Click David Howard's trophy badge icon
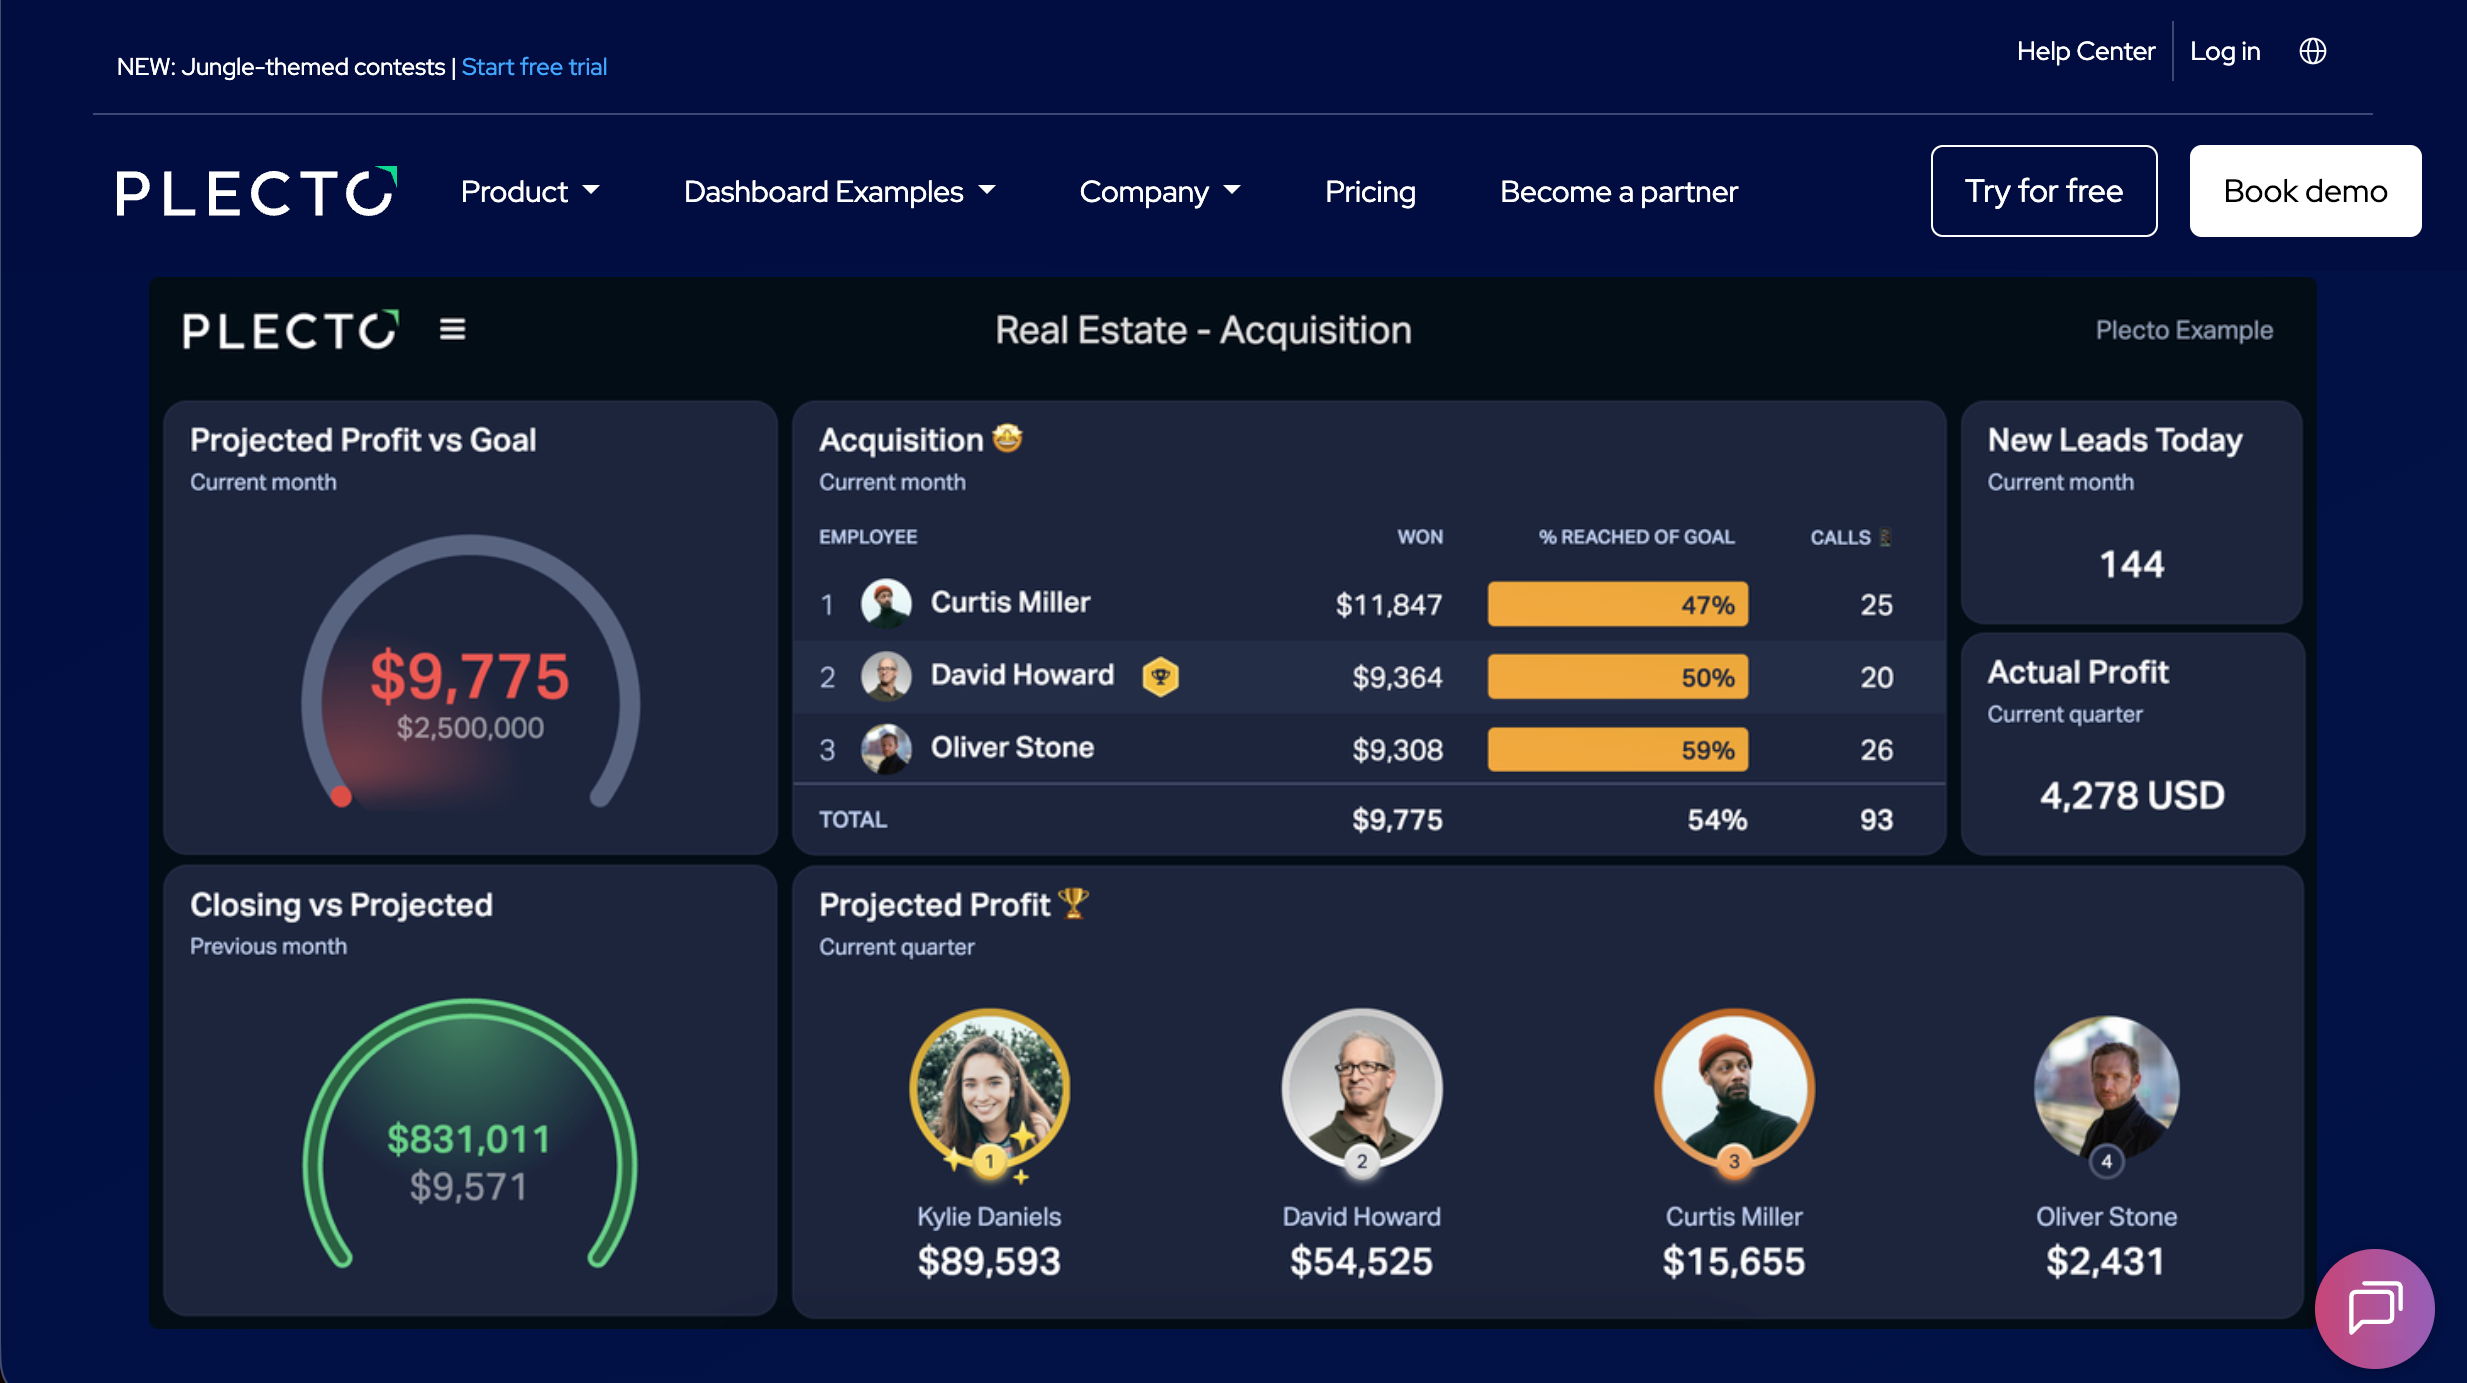 pos(1160,677)
